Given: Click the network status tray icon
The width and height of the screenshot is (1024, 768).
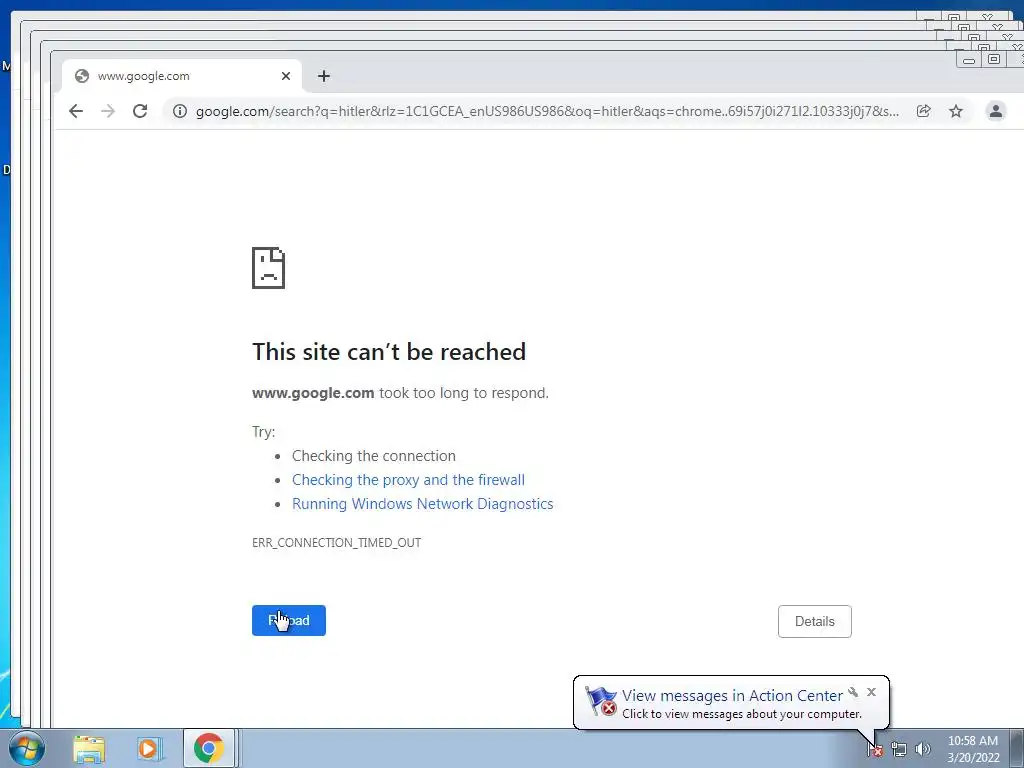Looking at the screenshot, I should click(899, 749).
